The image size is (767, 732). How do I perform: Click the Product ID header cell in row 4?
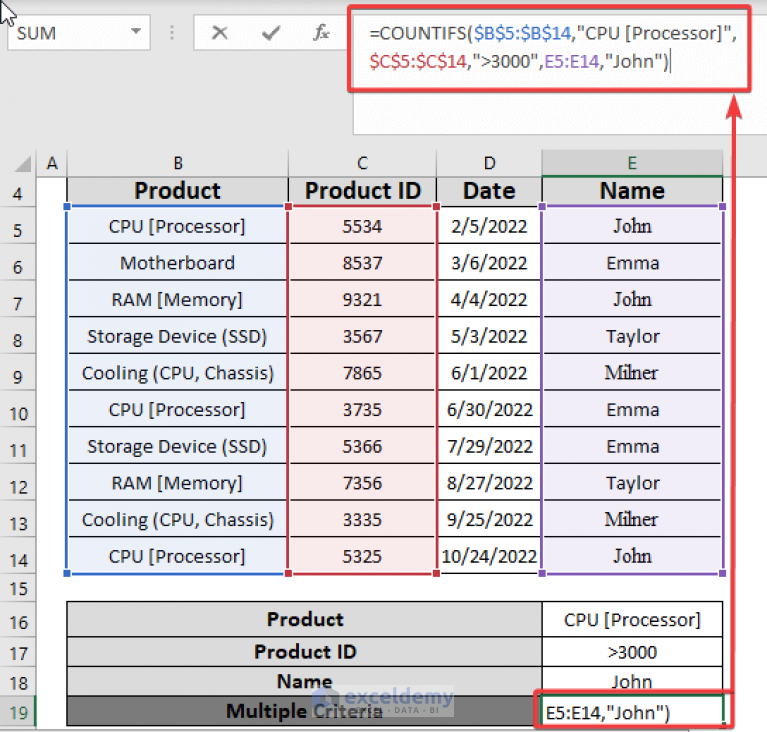click(x=362, y=191)
